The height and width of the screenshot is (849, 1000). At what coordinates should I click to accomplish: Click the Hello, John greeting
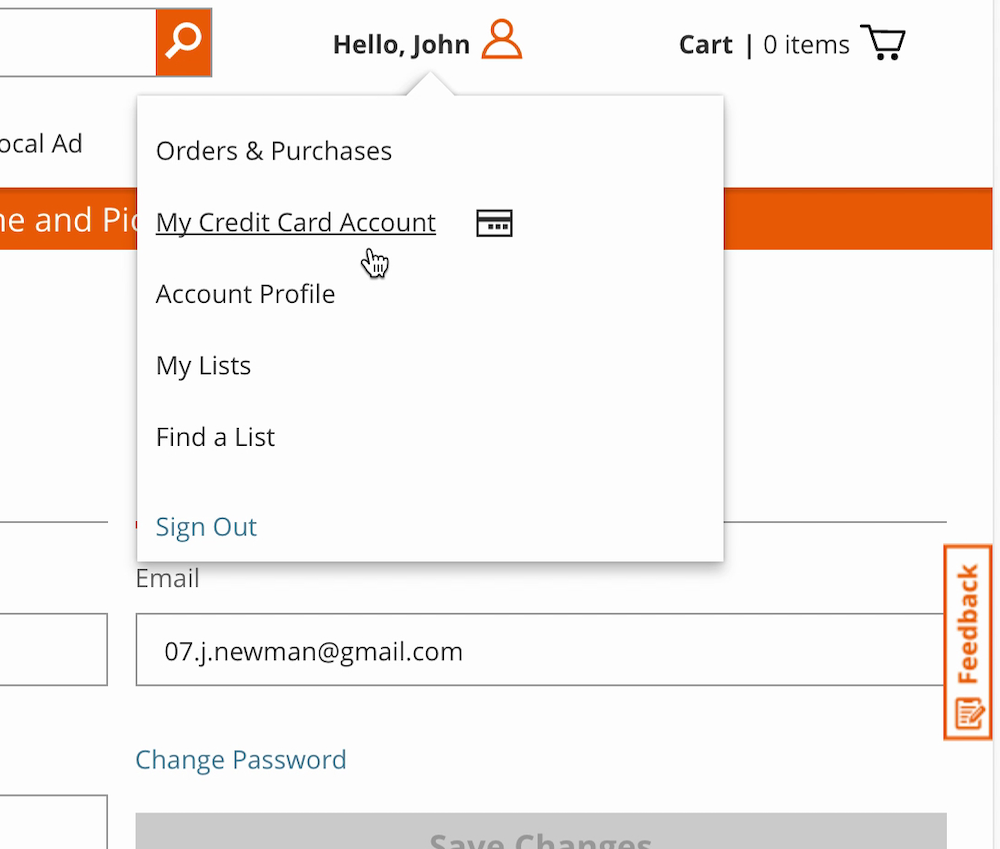400,44
